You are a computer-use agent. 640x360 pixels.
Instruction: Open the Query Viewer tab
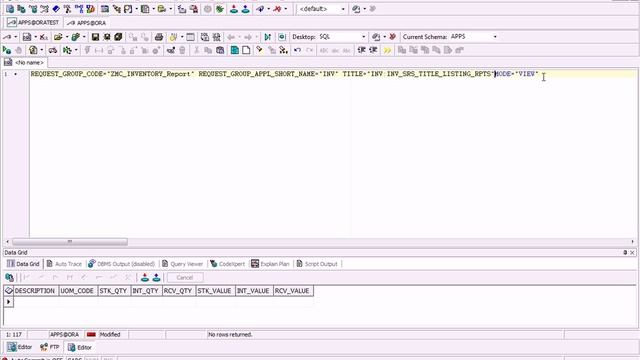point(182,264)
